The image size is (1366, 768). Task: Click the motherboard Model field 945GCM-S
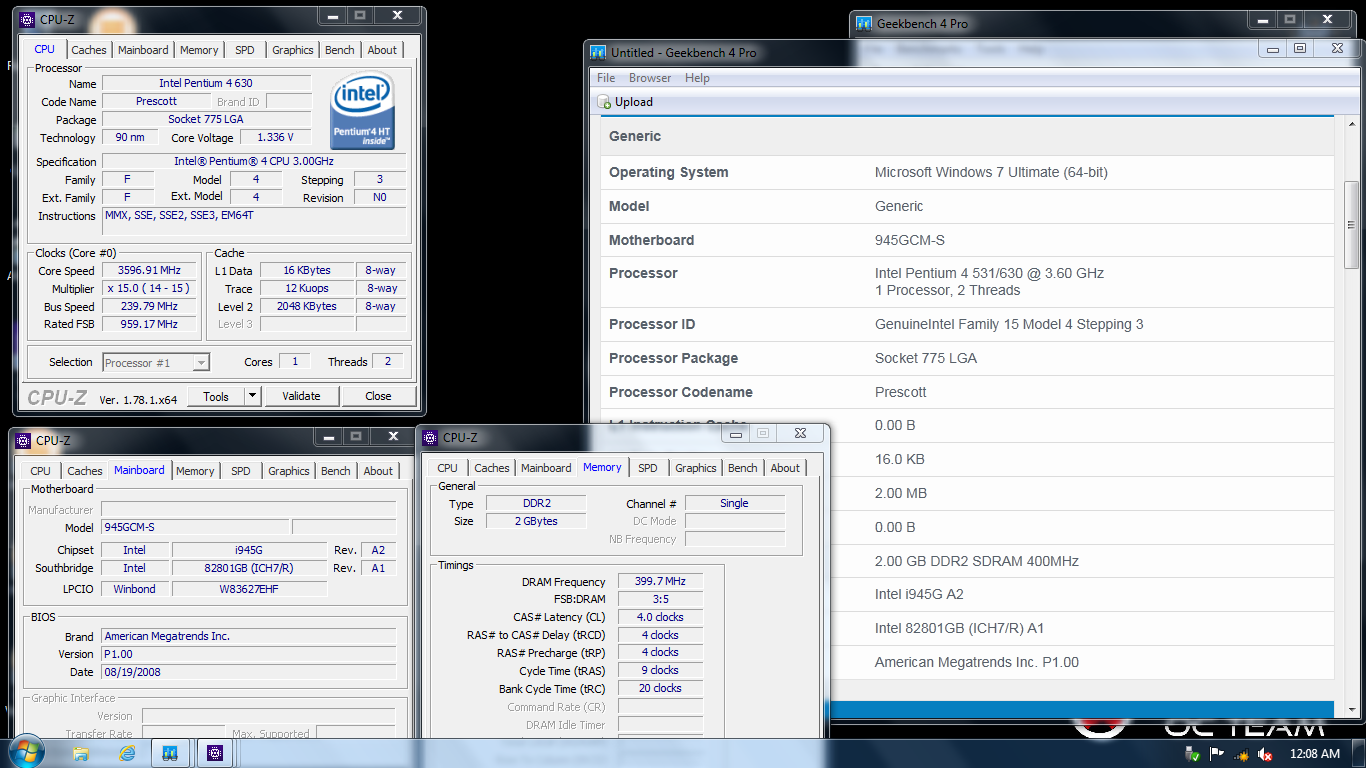(x=195, y=527)
